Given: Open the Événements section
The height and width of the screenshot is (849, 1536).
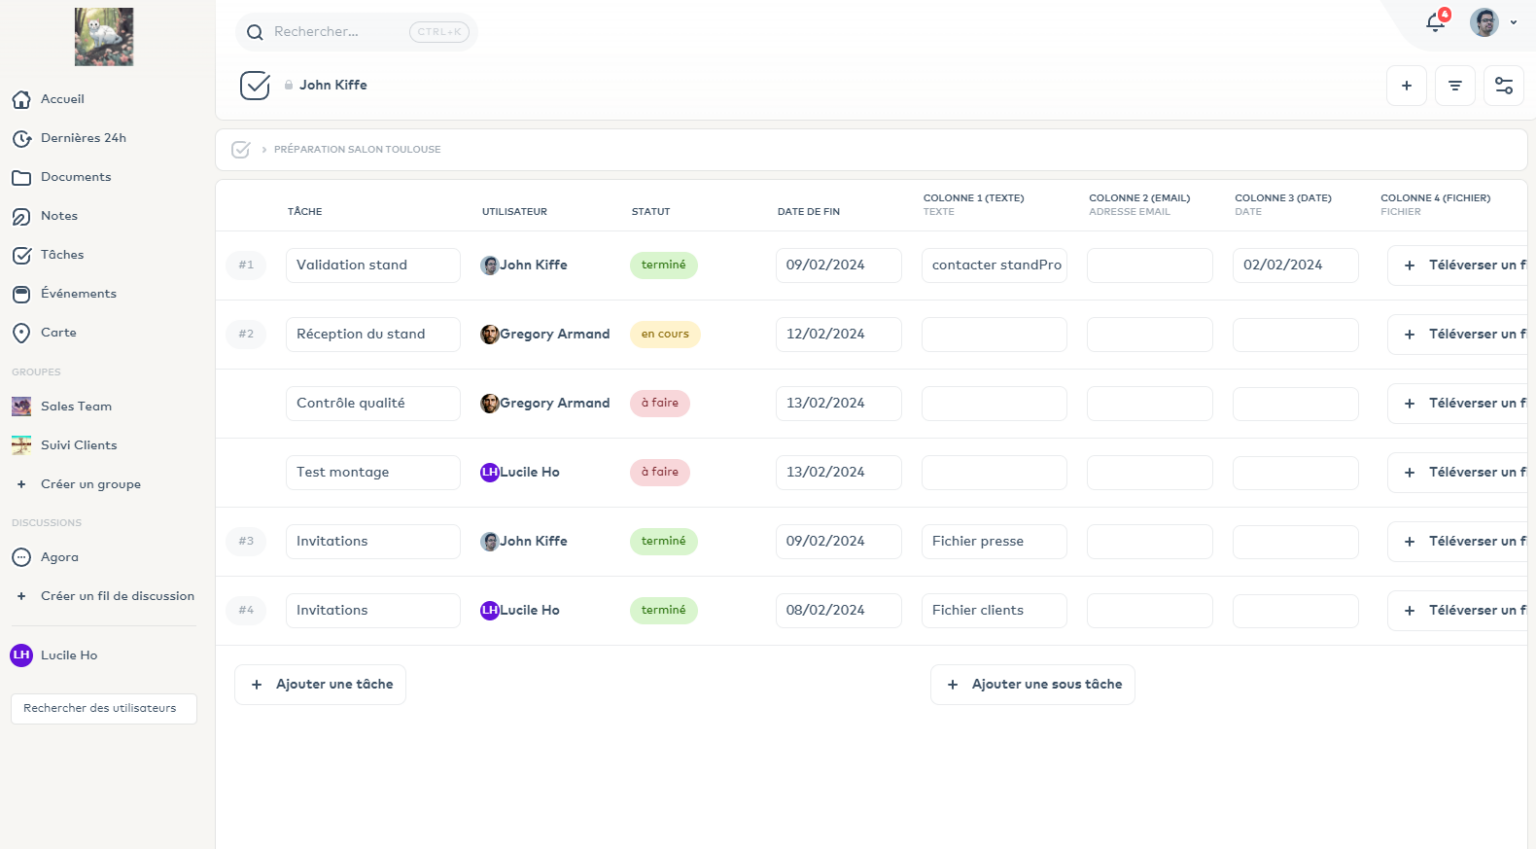Looking at the screenshot, I should point(77,293).
